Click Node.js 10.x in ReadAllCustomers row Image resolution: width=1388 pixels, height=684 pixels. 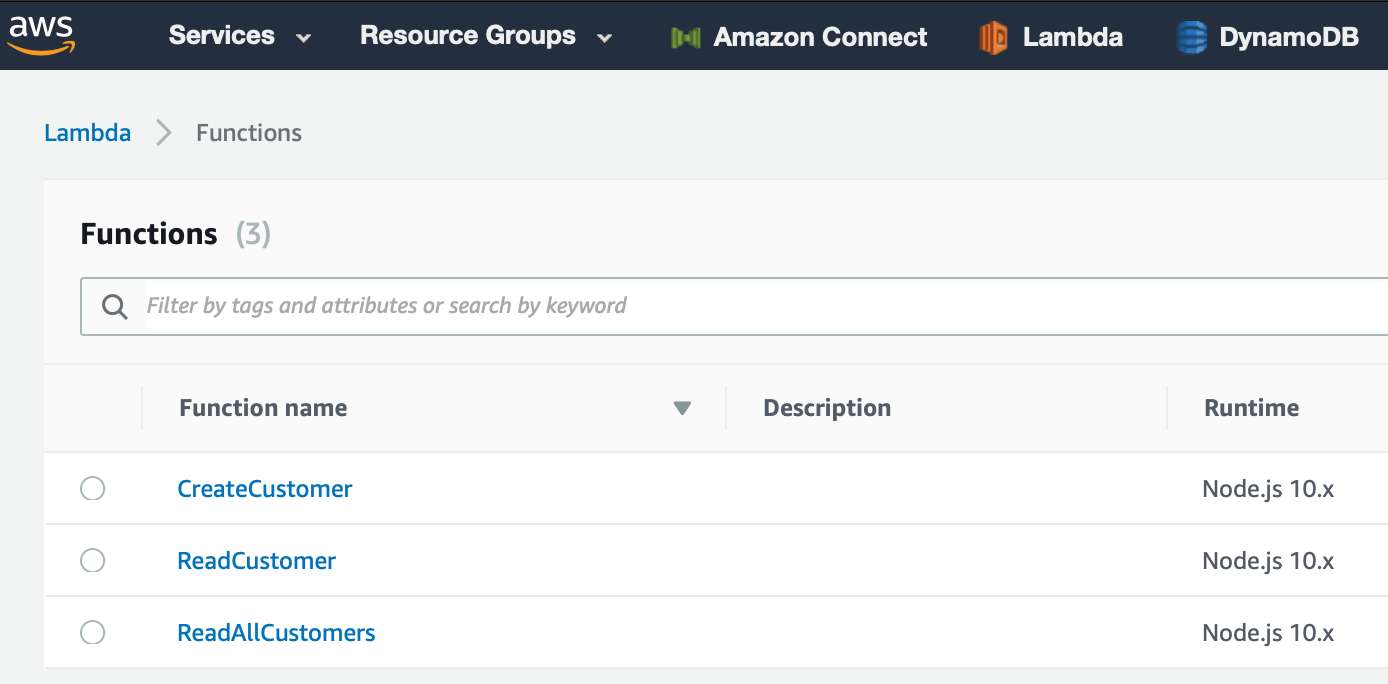1268,633
